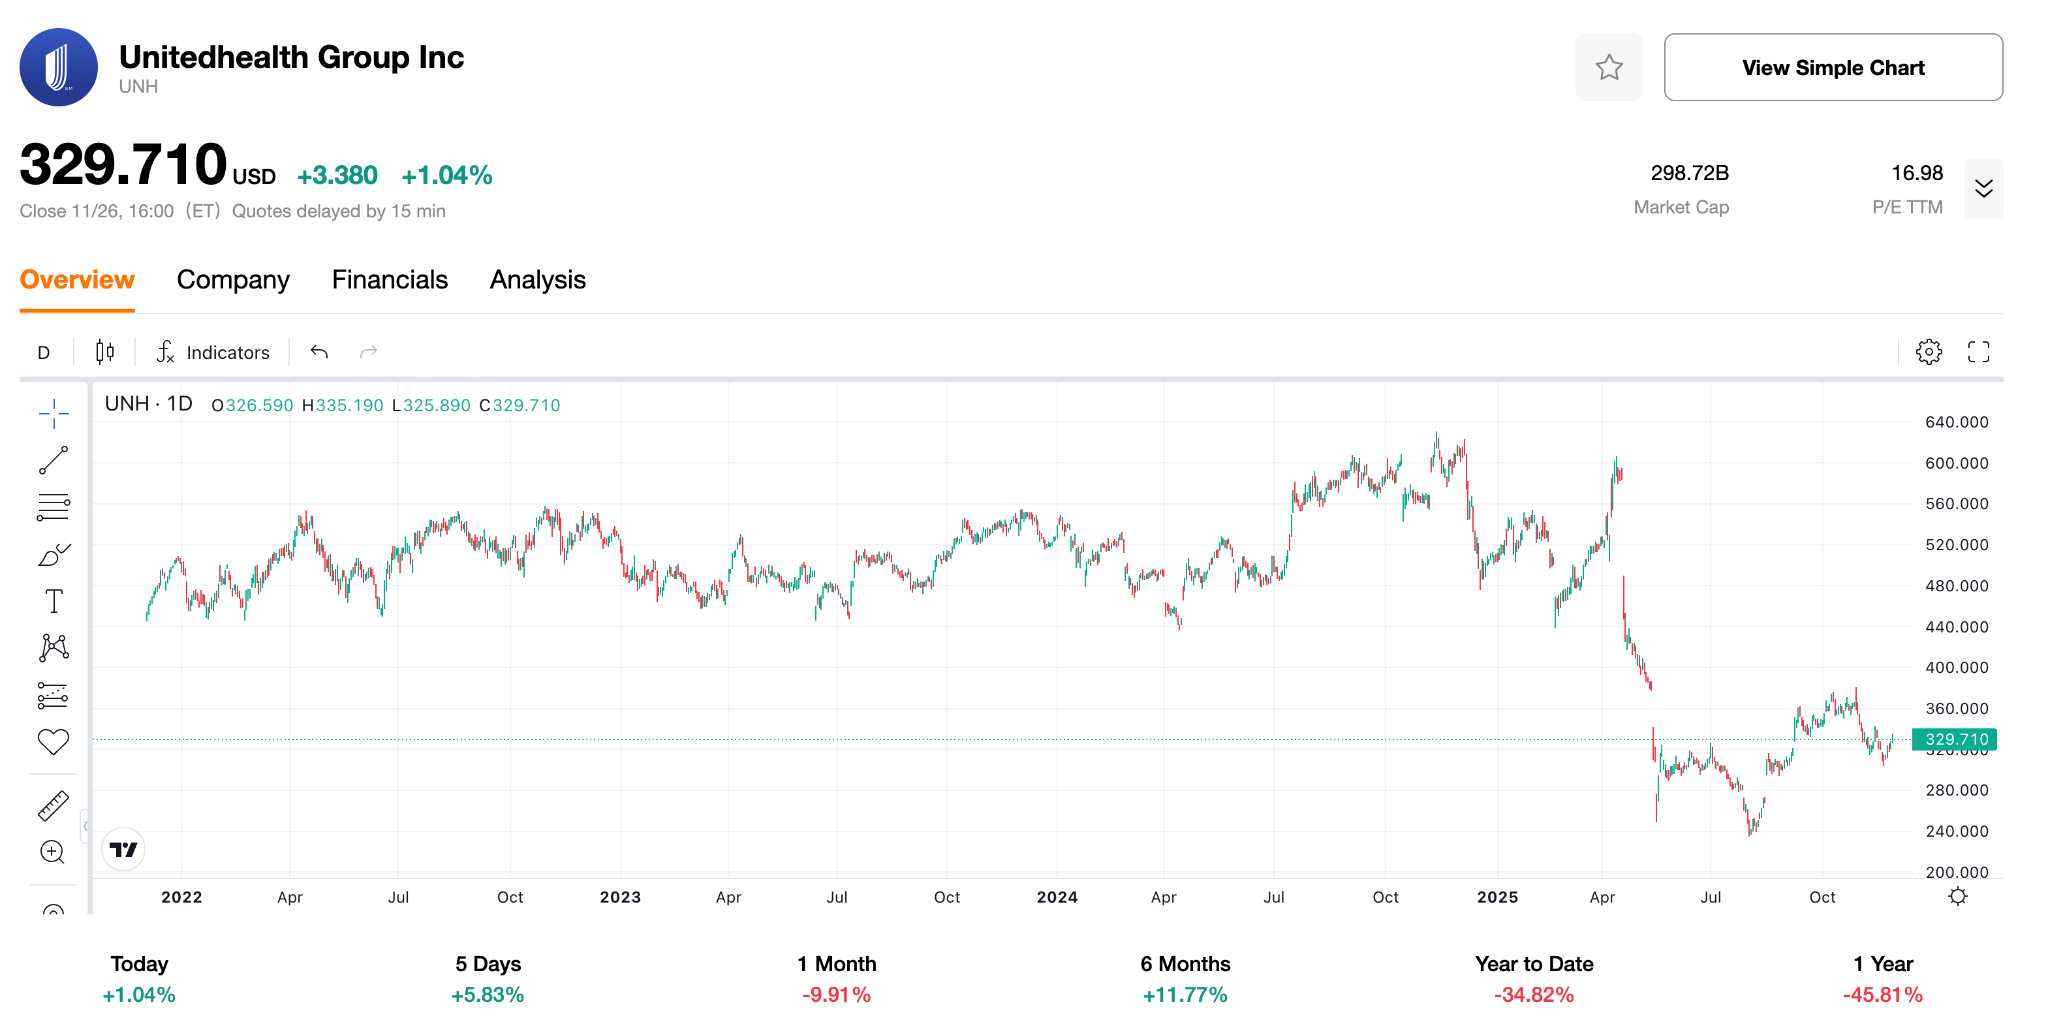Select the brush drawing tool
The width and height of the screenshot is (2048, 1035).
pyautogui.click(x=54, y=554)
